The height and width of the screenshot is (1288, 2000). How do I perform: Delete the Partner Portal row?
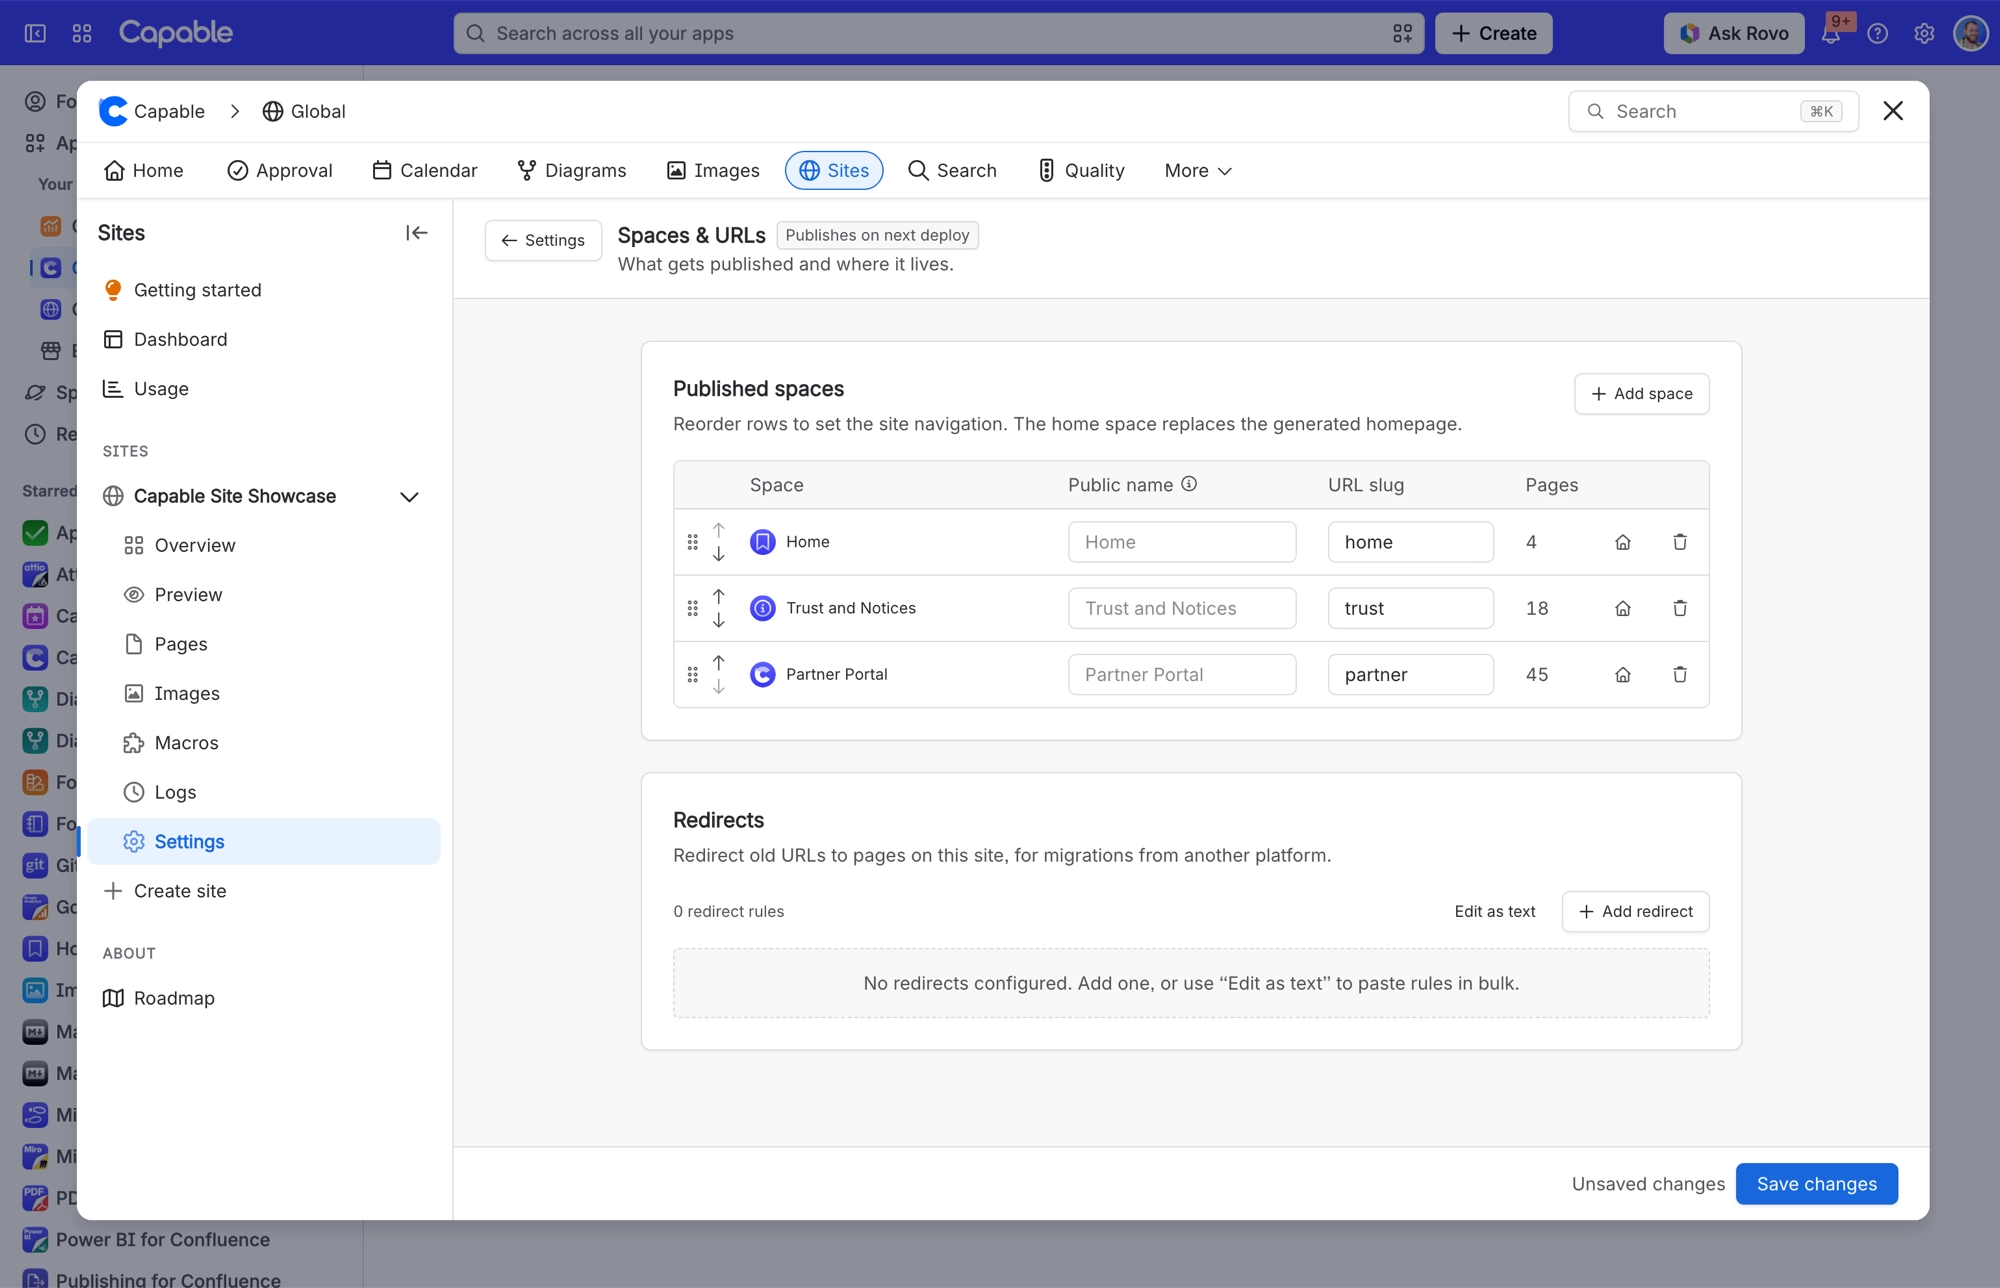[x=1680, y=675]
